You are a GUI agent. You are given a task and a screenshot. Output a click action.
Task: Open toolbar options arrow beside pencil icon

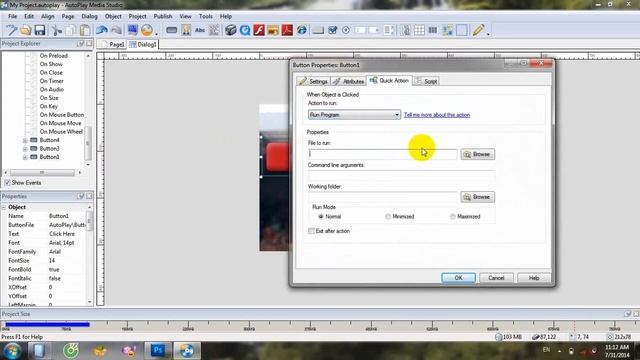(488, 34)
